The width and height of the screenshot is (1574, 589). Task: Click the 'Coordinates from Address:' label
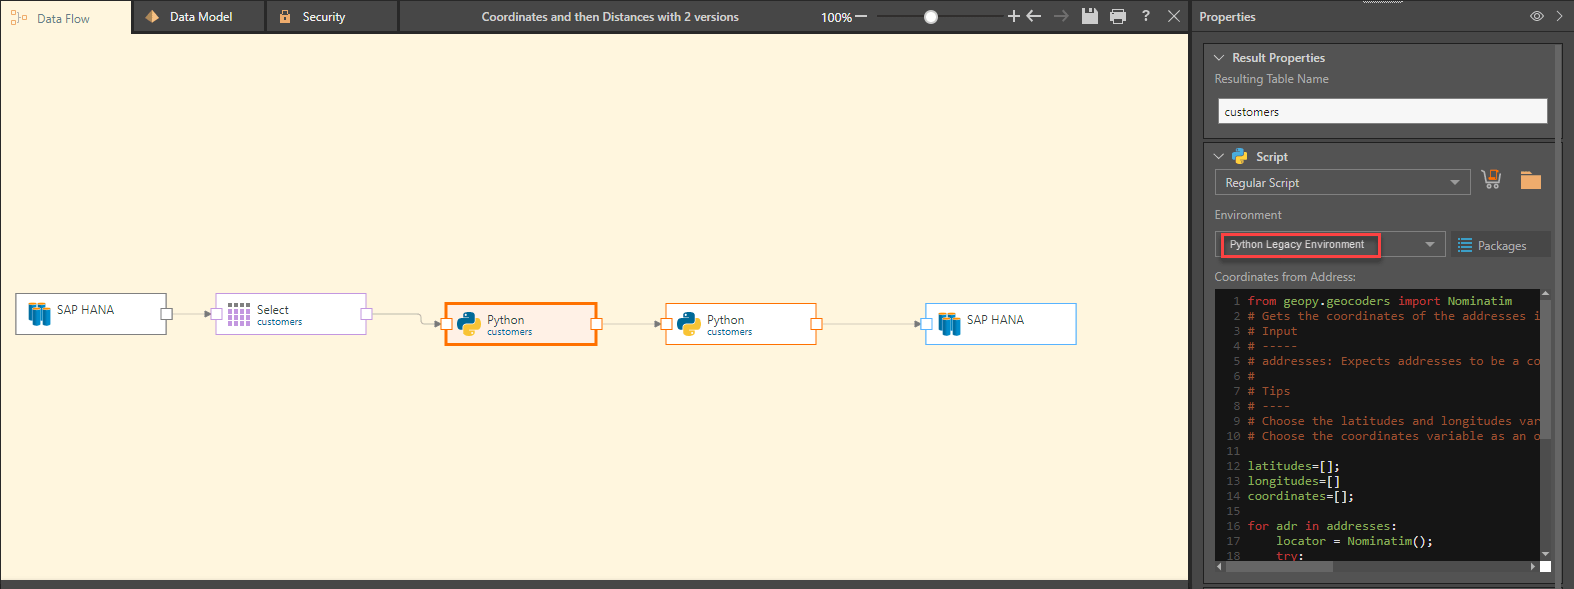(x=1284, y=277)
